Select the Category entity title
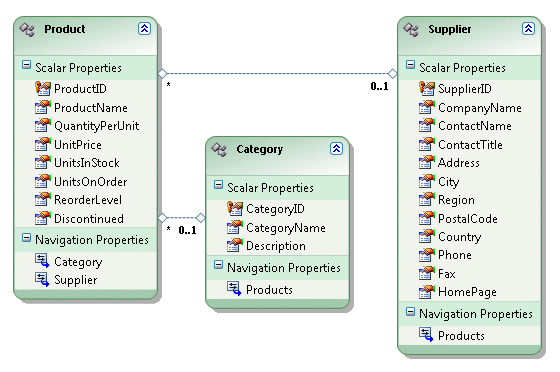 (260, 149)
